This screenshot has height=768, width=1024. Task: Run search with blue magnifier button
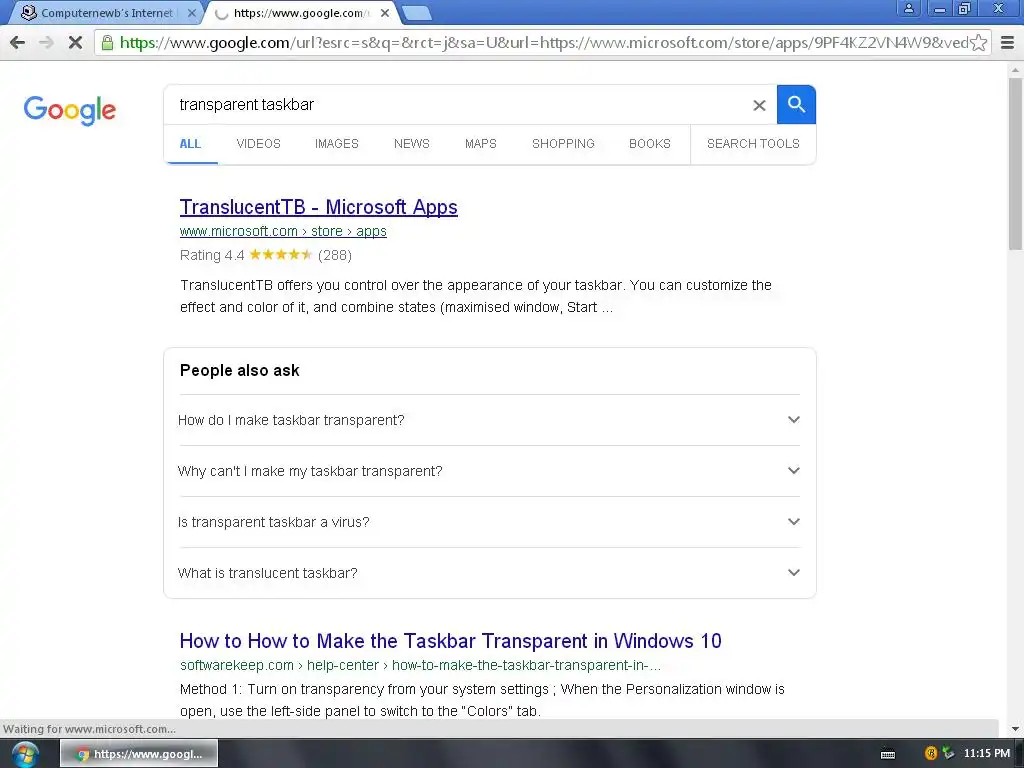796,104
